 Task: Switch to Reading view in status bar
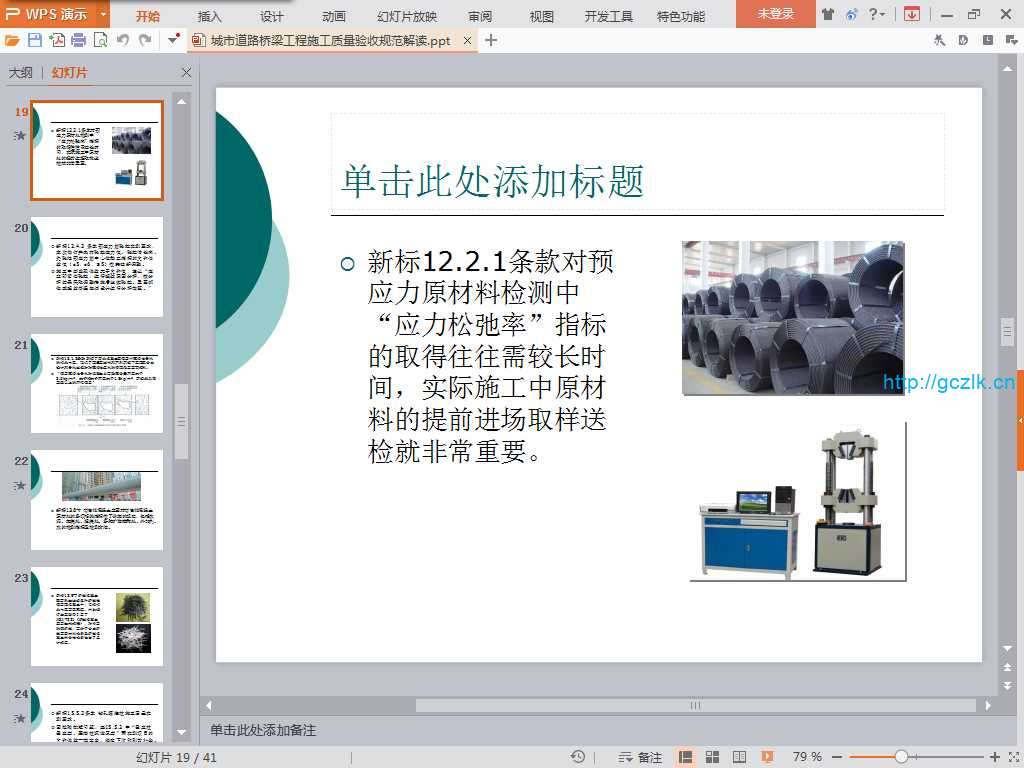tap(740, 757)
